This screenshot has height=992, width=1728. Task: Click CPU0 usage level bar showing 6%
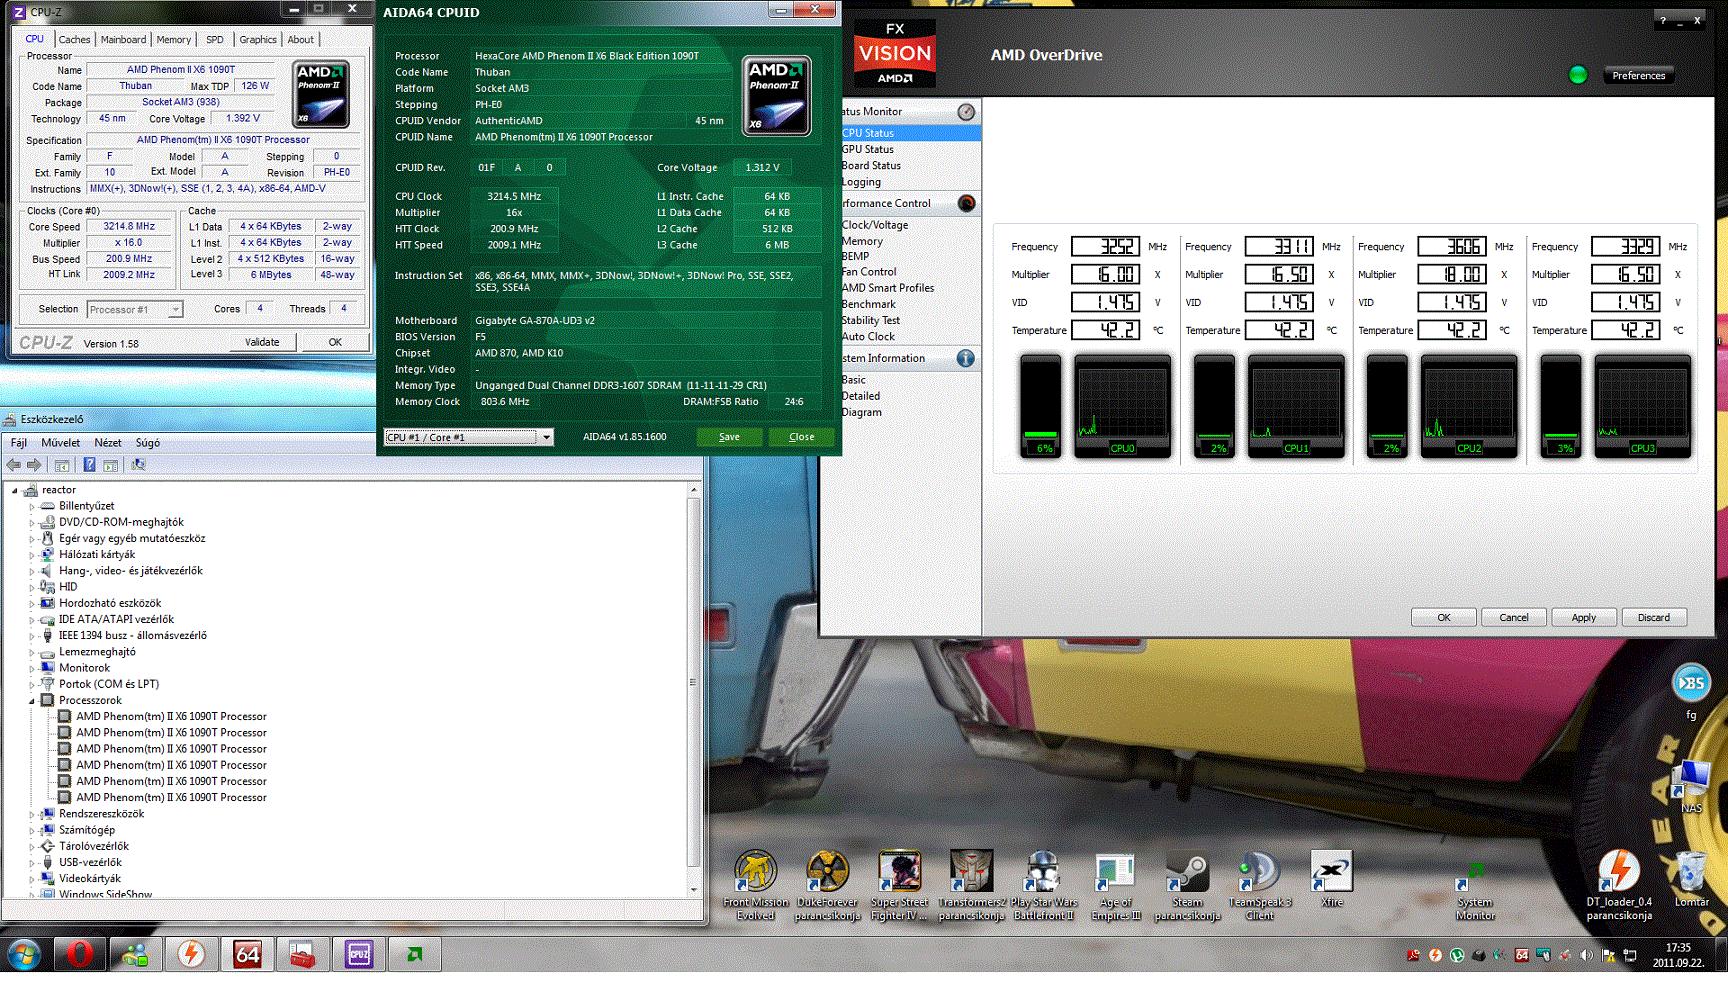1041,408
